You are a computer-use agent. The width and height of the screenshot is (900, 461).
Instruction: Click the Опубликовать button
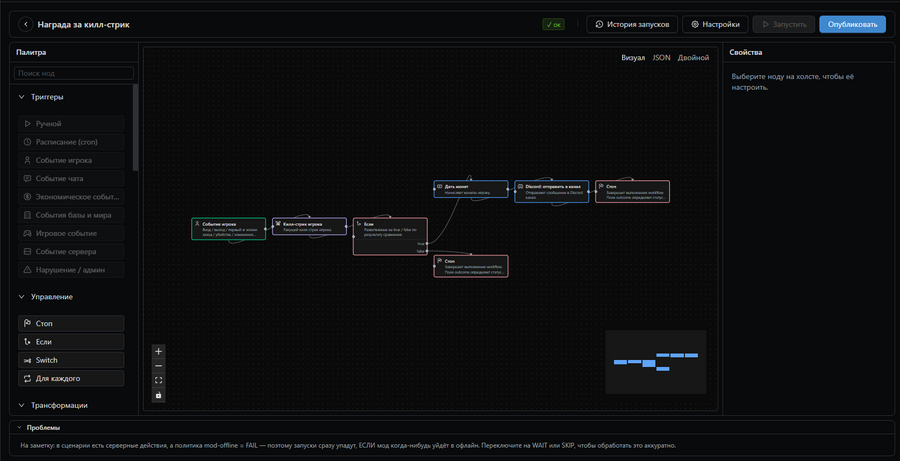point(852,25)
